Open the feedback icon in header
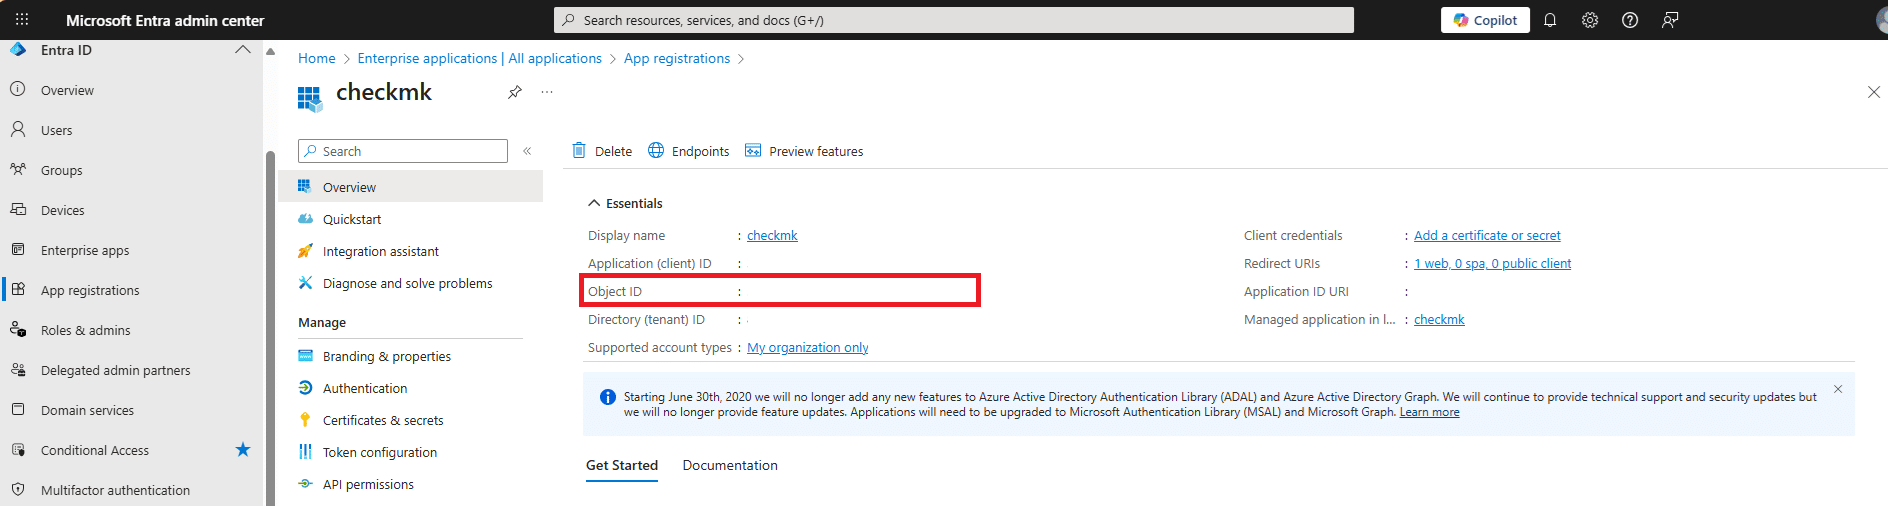Image resolution: width=1888 pixels, height=506 pixels. pyautogui.click(x=1670, y=20)
